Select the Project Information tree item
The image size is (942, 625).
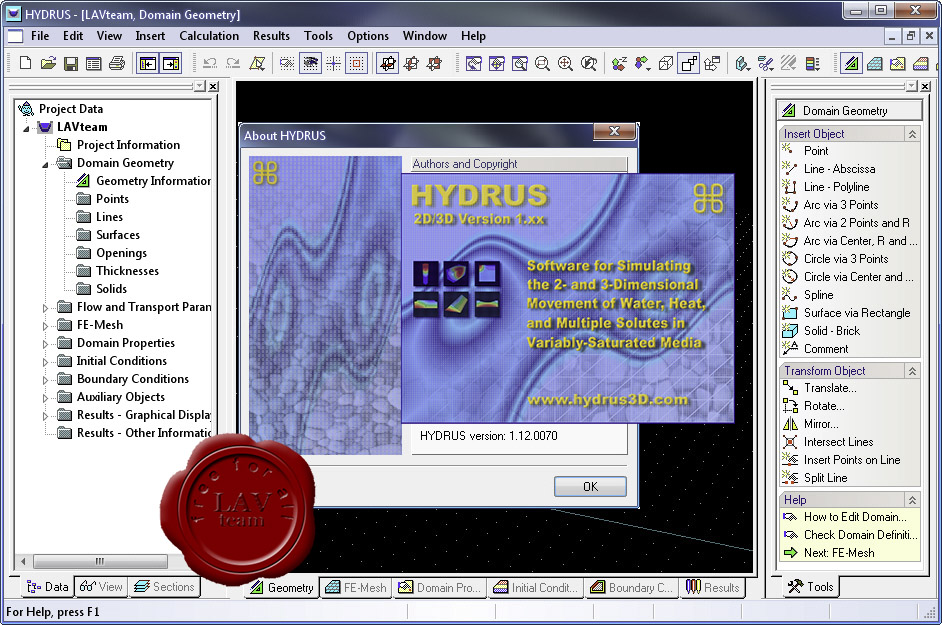click(119, 145)
